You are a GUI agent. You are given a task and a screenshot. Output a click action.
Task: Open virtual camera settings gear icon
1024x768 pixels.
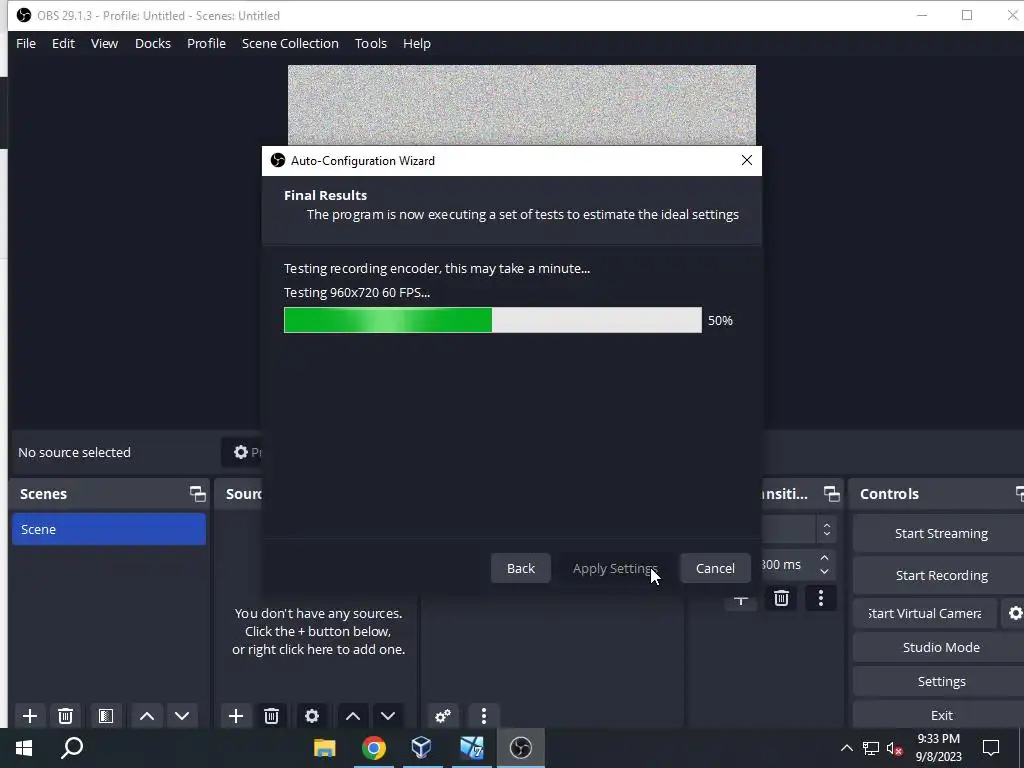click(1014, 613)
